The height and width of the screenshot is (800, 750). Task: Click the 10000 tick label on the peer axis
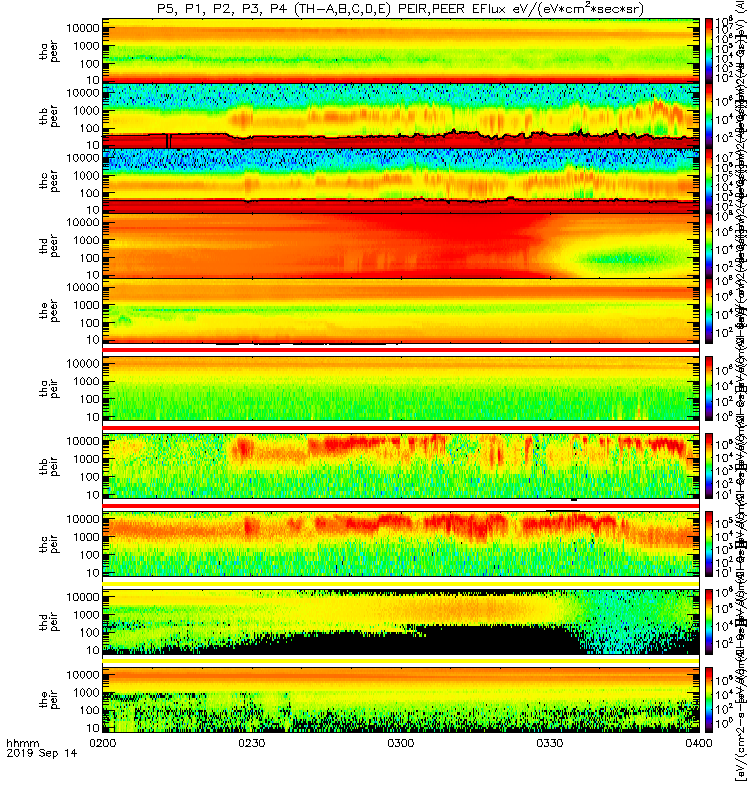(x=83, y=287)
